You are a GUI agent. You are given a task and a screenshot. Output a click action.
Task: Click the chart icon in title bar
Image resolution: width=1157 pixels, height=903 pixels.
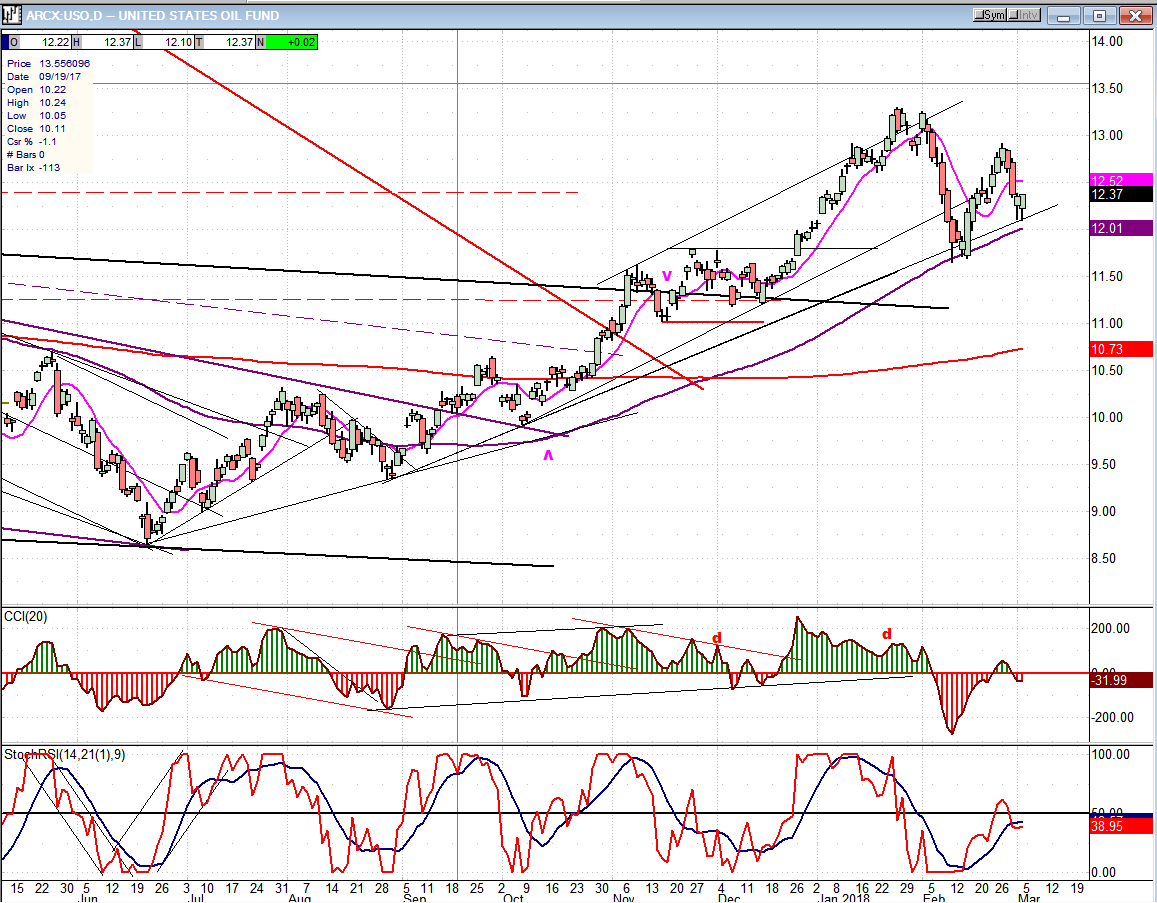tap(13, 15)
